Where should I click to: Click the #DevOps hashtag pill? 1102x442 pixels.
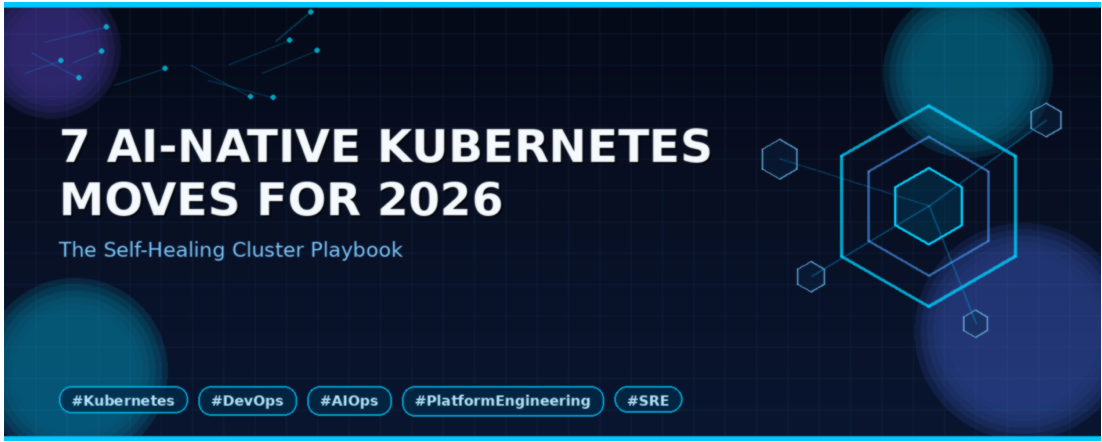247,401
